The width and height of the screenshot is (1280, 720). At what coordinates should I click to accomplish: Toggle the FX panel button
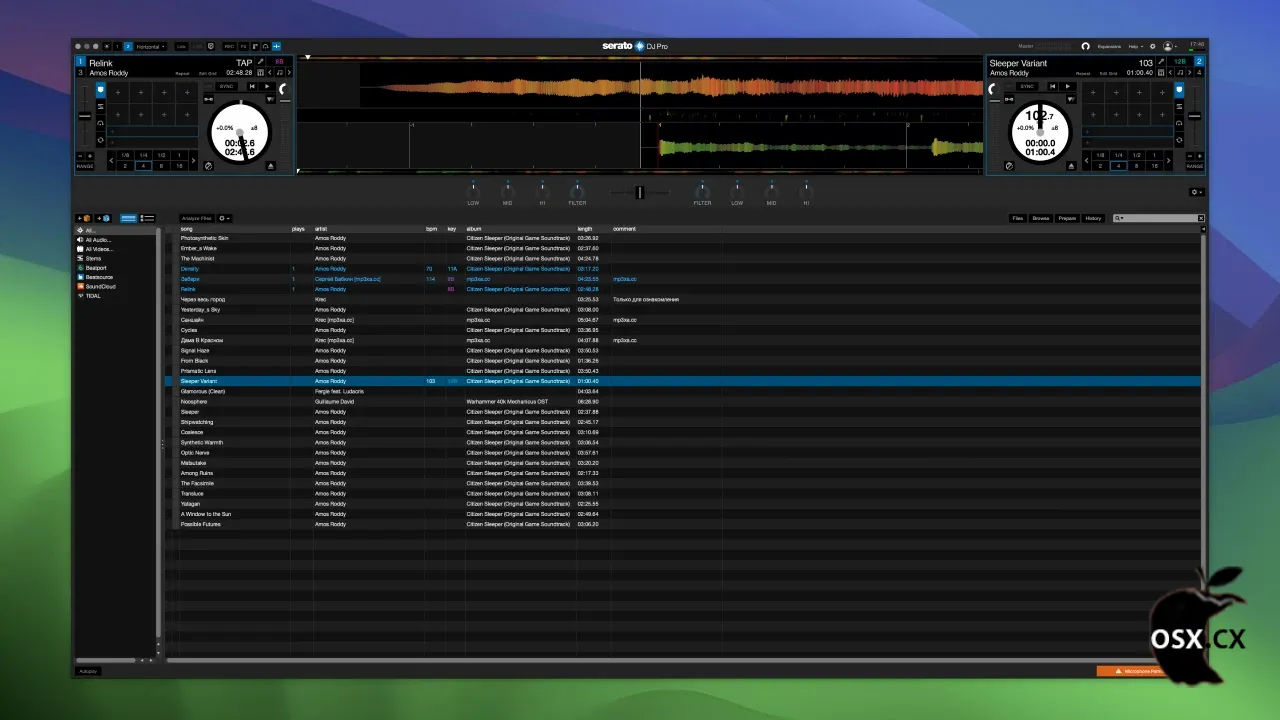coord(243,46)
